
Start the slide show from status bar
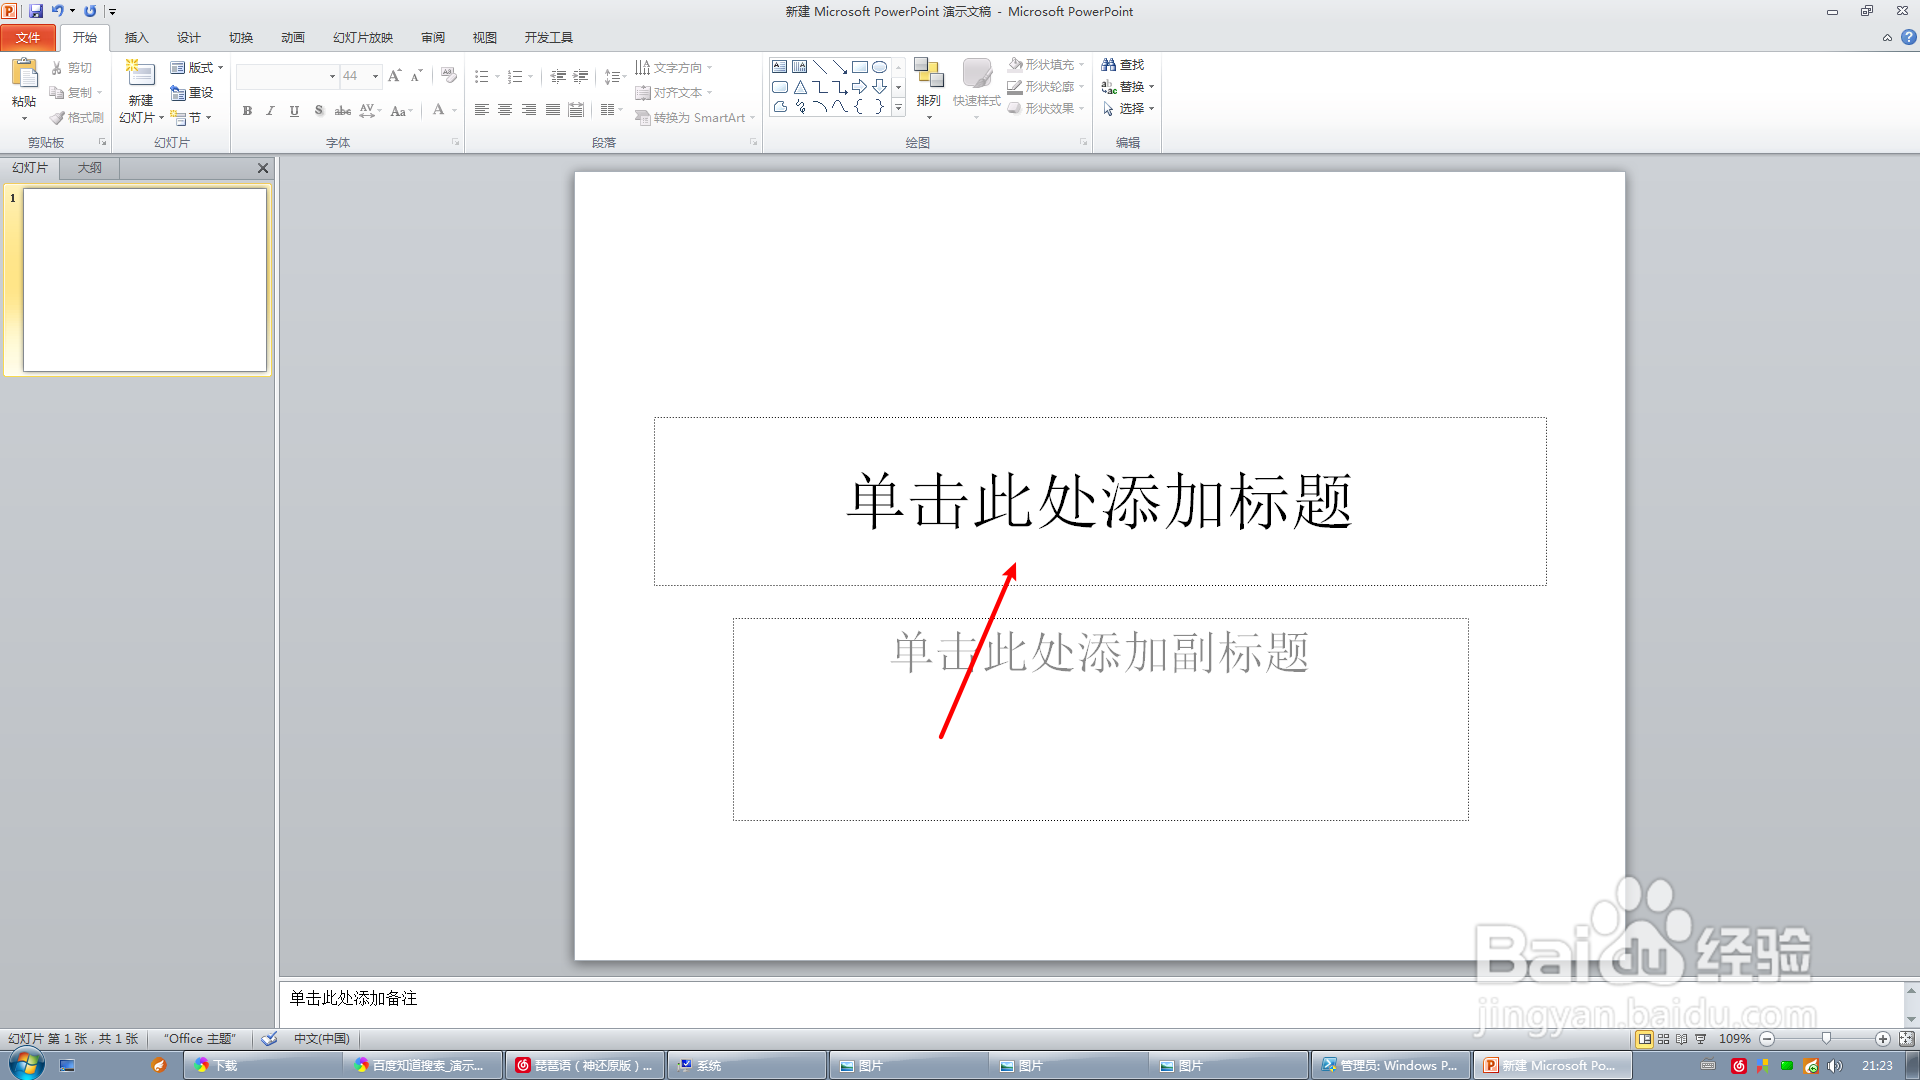pyautogui.click(x=1701, y=1039)
